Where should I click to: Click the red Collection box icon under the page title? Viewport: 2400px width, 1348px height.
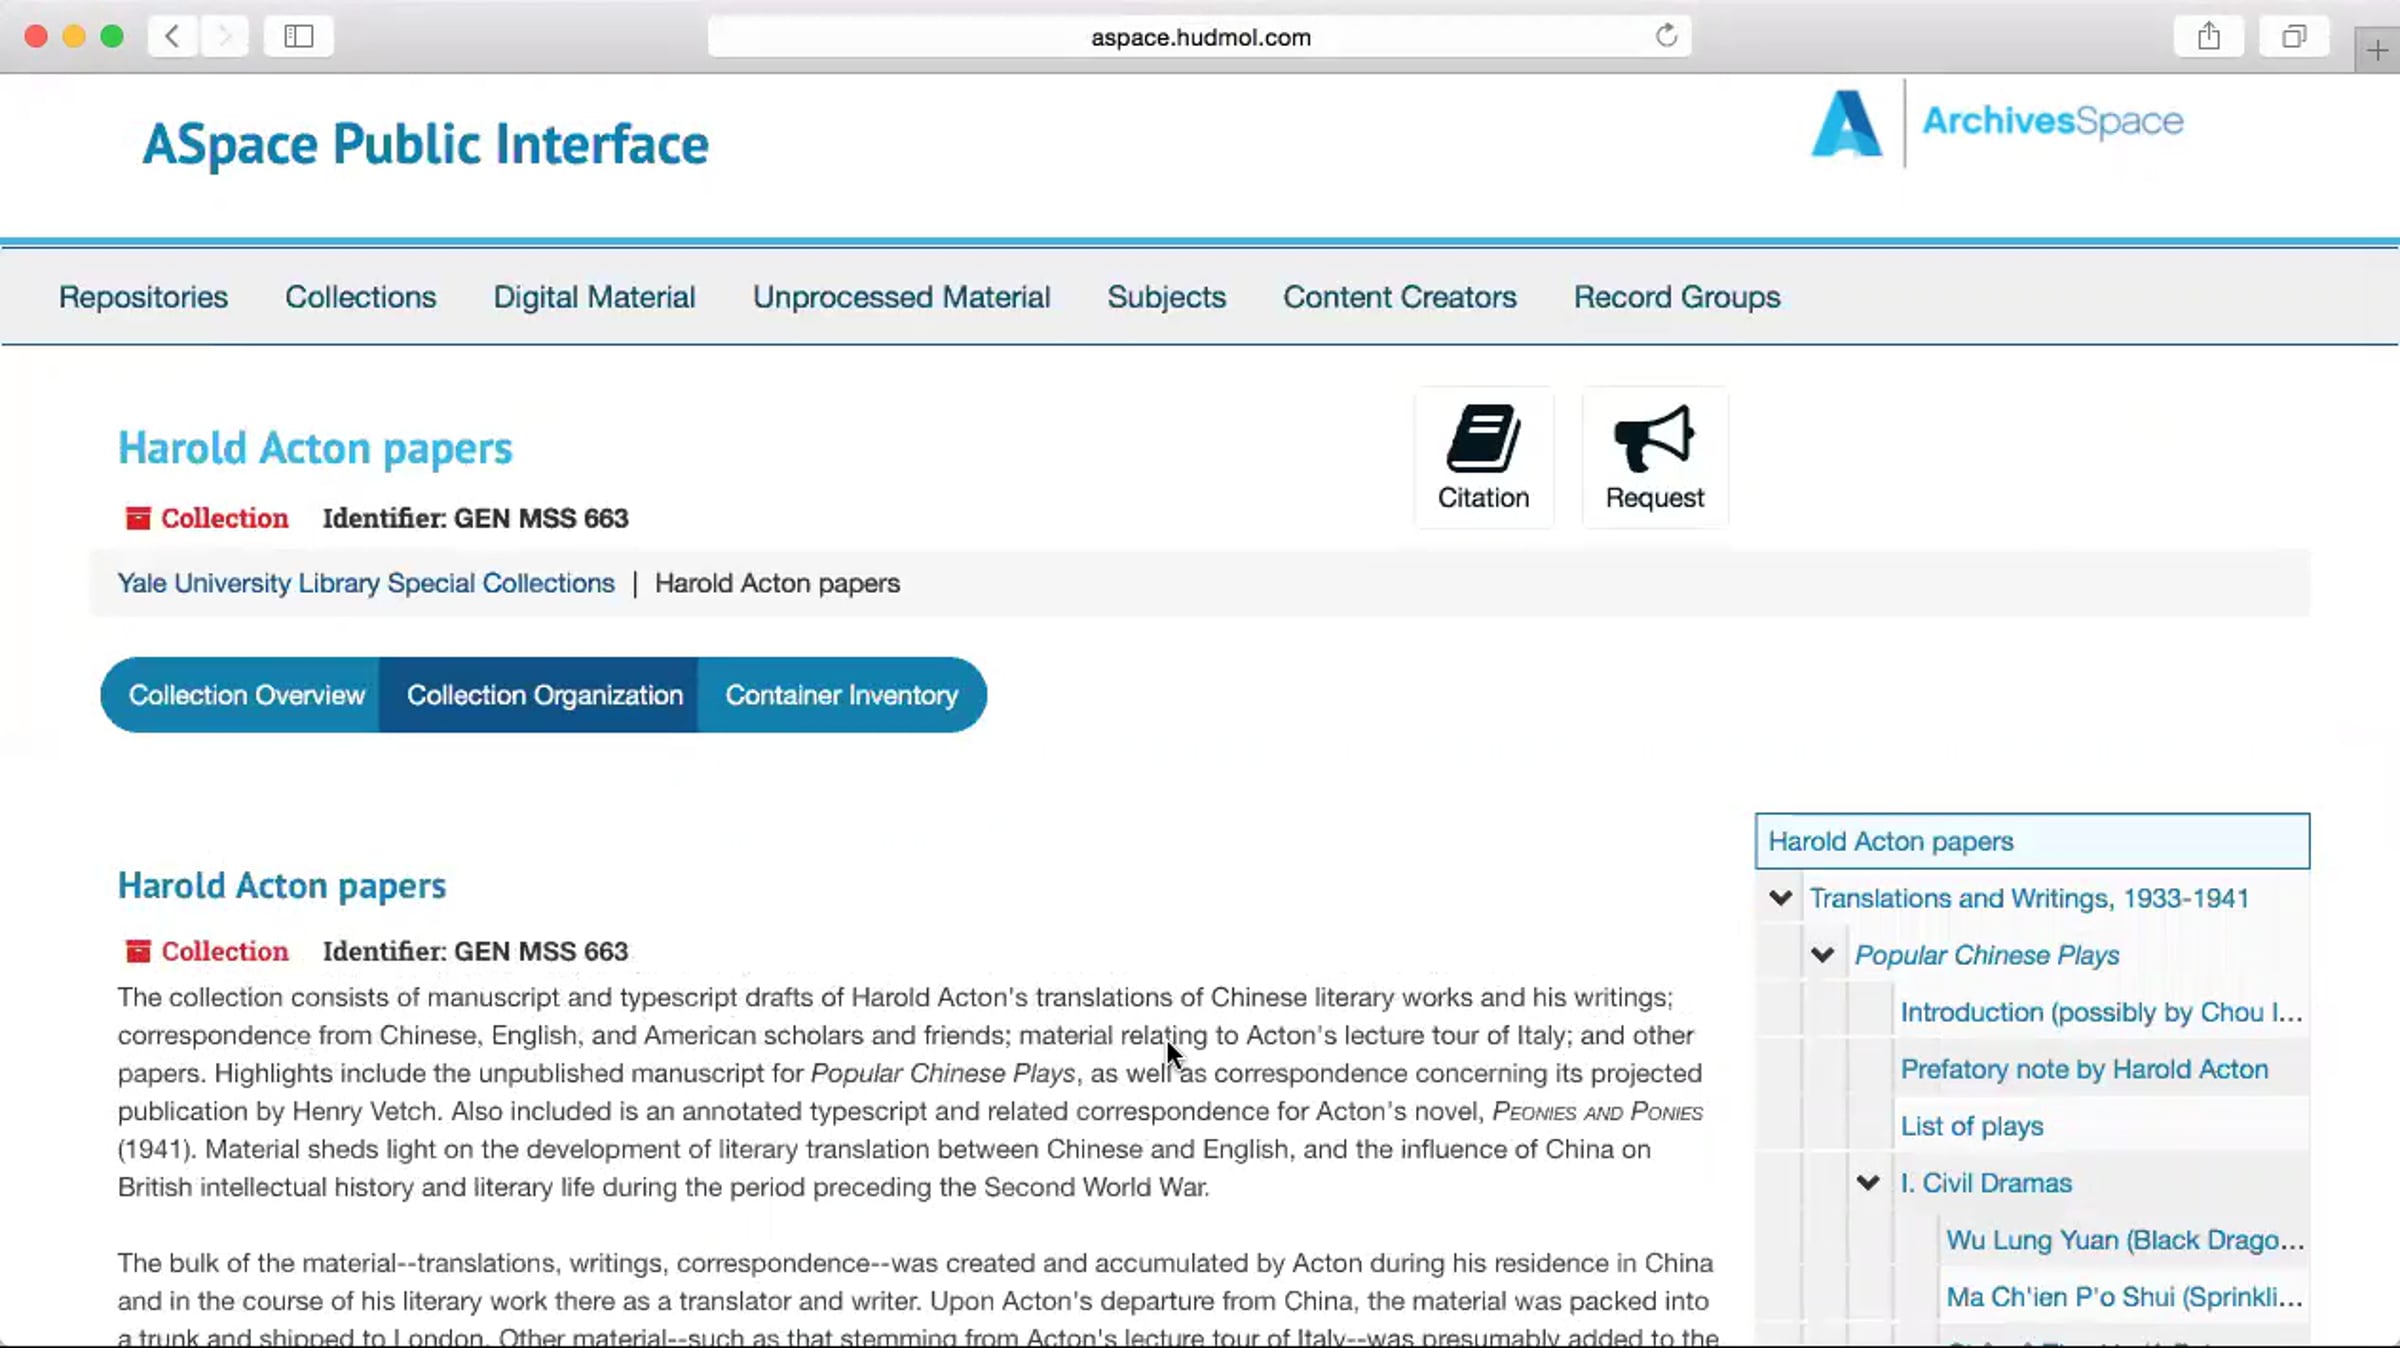coord(138,518)
